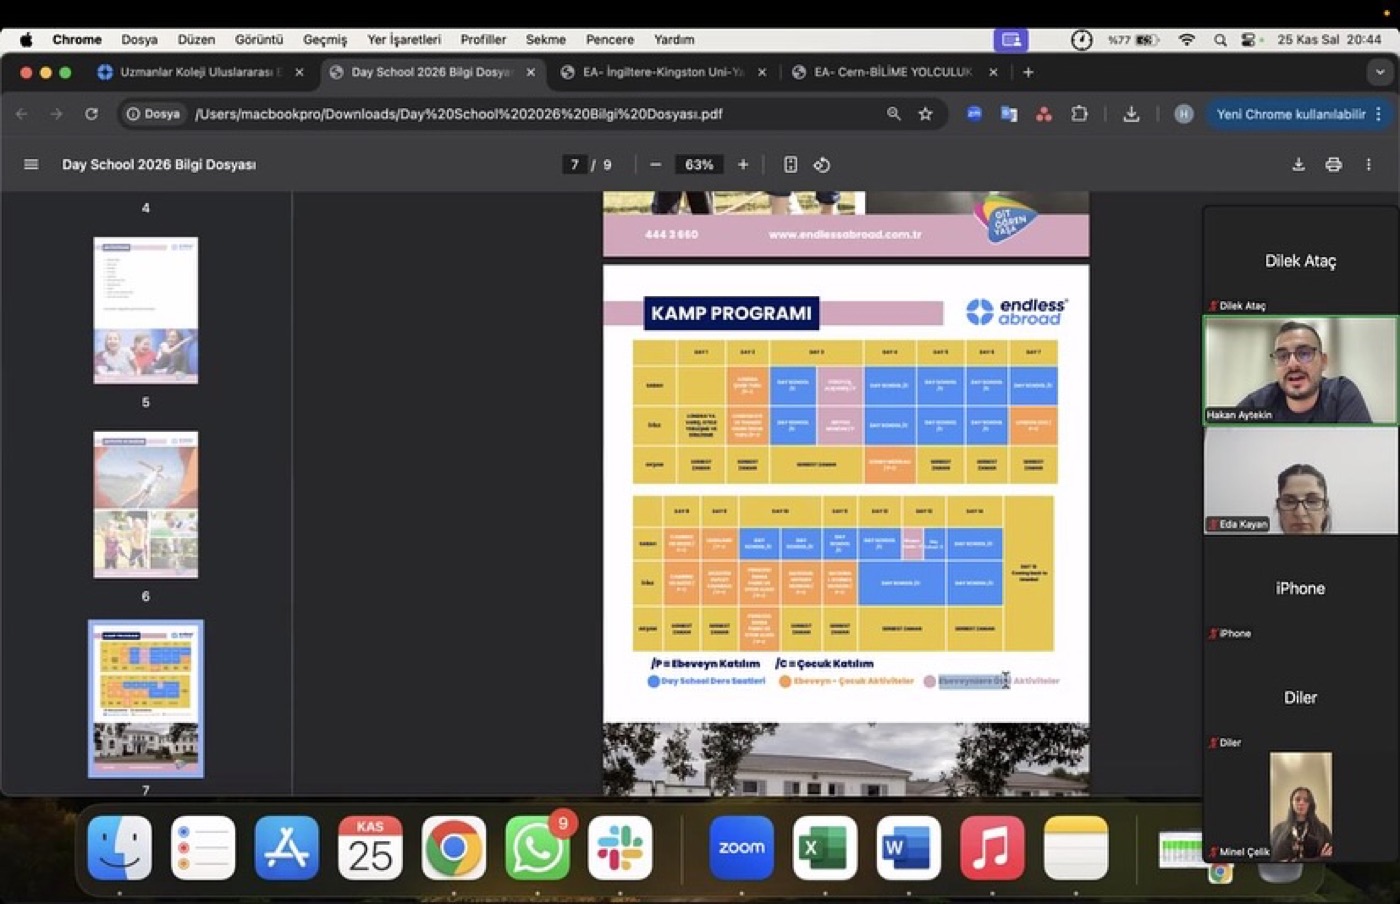This screenshot has height=904, width=1400.
Task: Toggle the PDF sidebar menu icon
Action: point(31,164)
